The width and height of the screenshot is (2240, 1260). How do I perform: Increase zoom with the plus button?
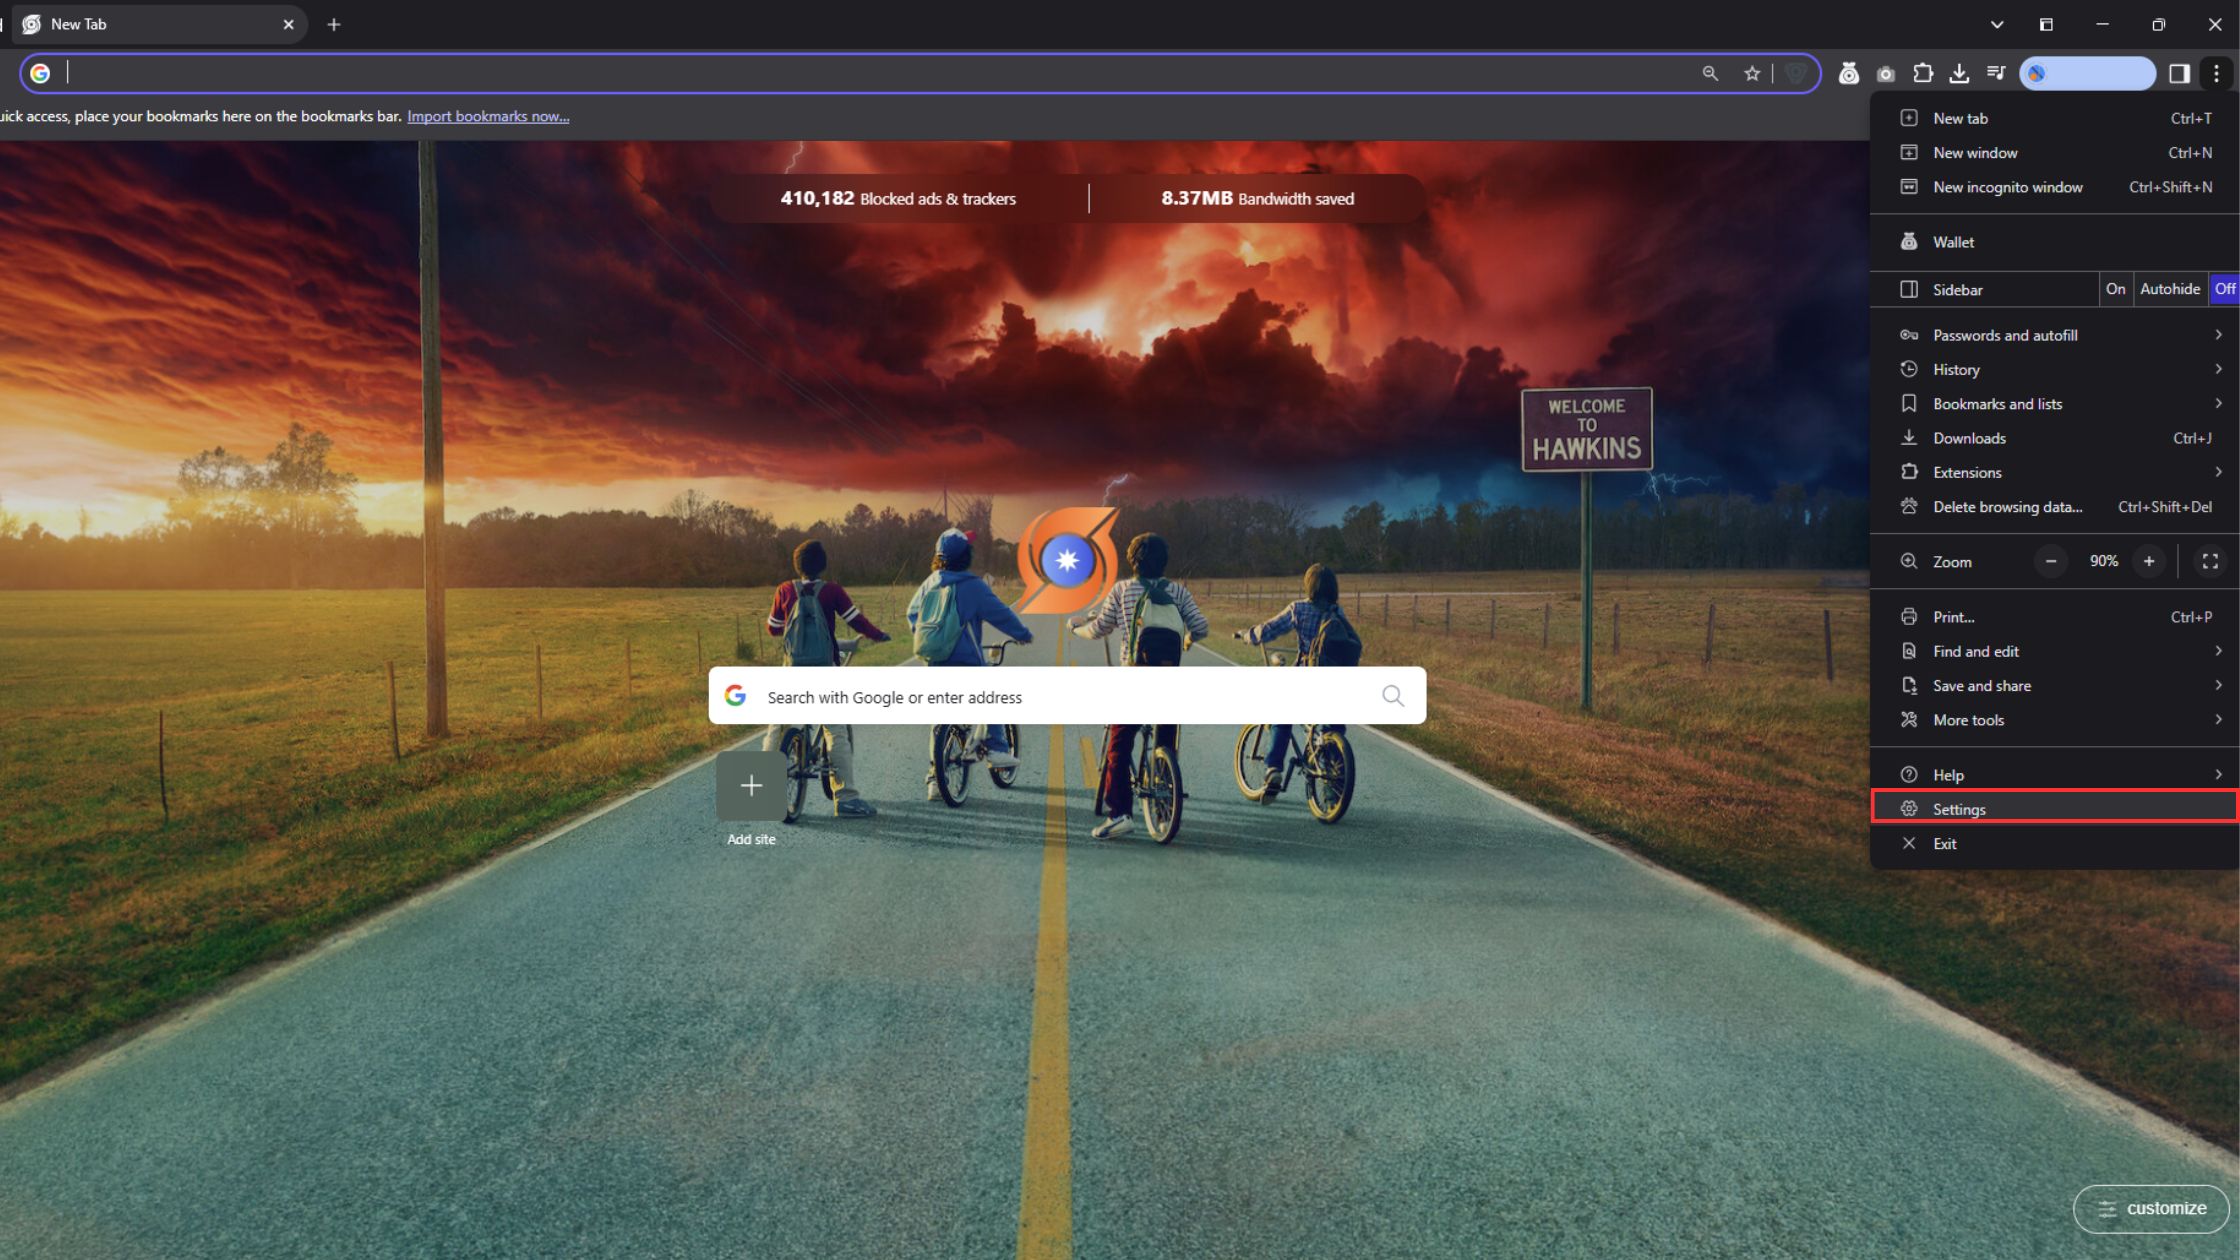point(2148,561)
